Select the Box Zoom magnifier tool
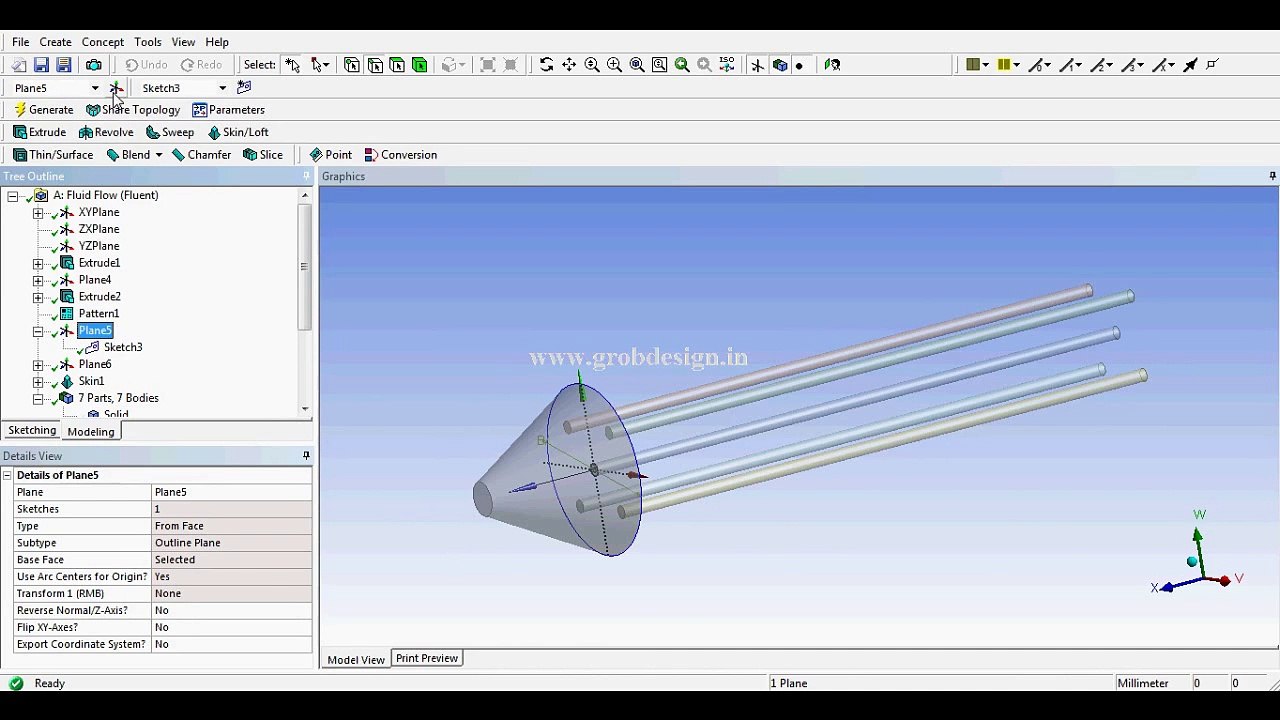The image size is (1280, 720). [614, 65]
